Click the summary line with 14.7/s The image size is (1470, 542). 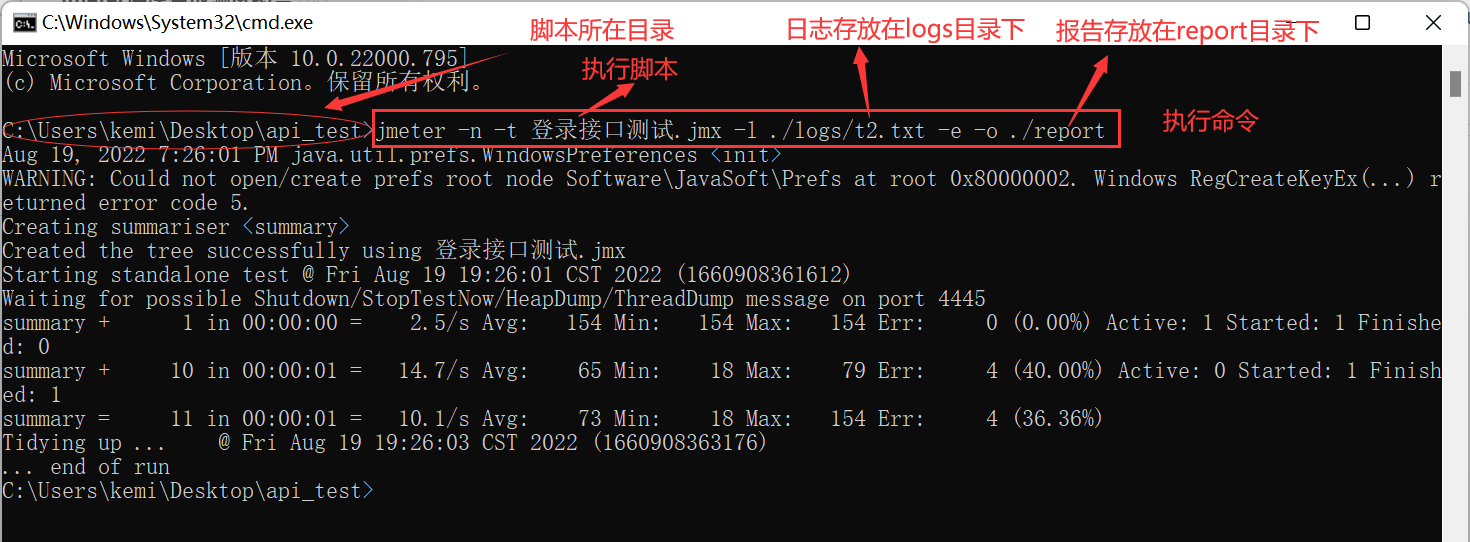[722, 371]
